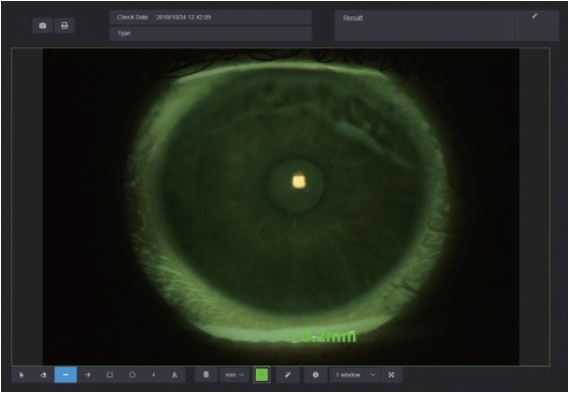Select the pointer cursor tool

point(21,375)
